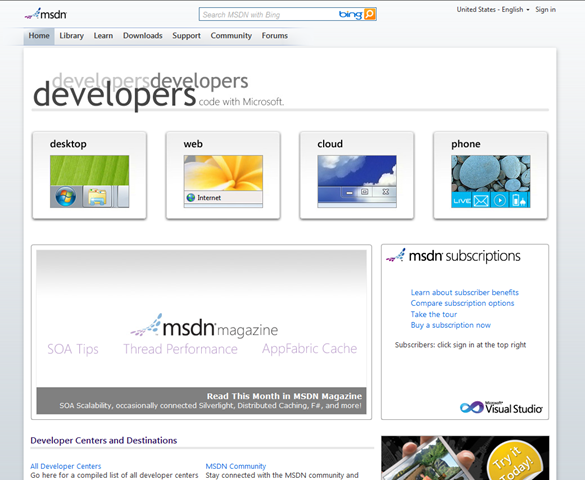Click the Visual Studio logo
Image resolution: width=585 pixels, height=480 pixels.
[501, 407]
